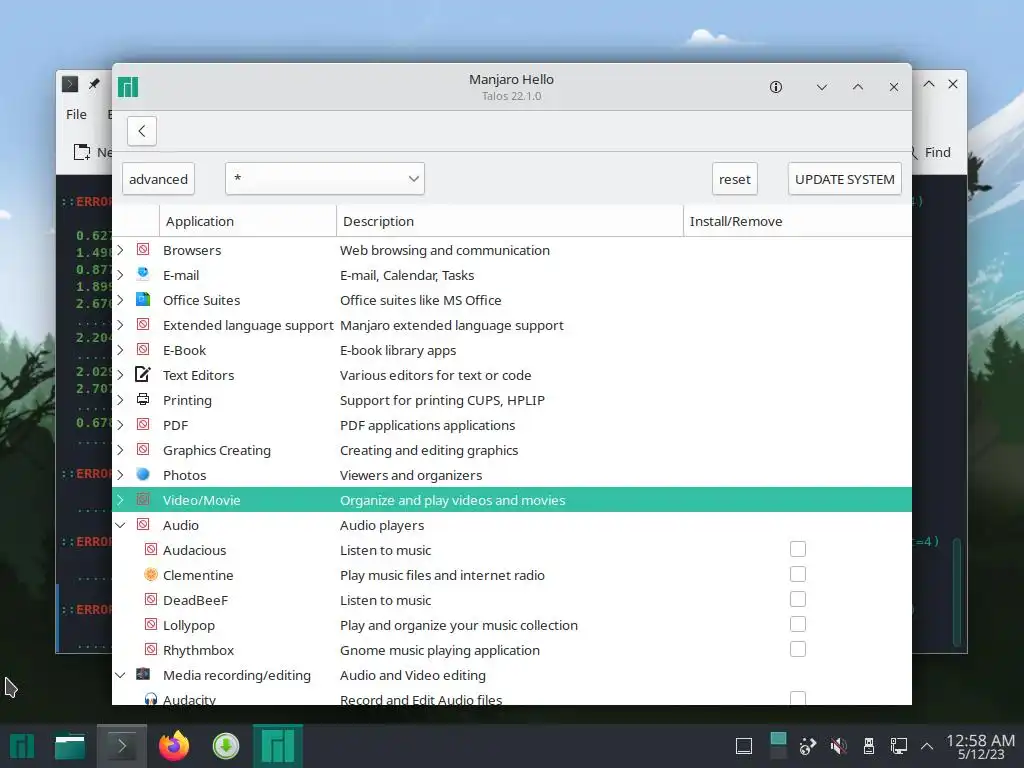1024x768 pixels.
Task: Collapse the Audio category
Action: point(120,525)
